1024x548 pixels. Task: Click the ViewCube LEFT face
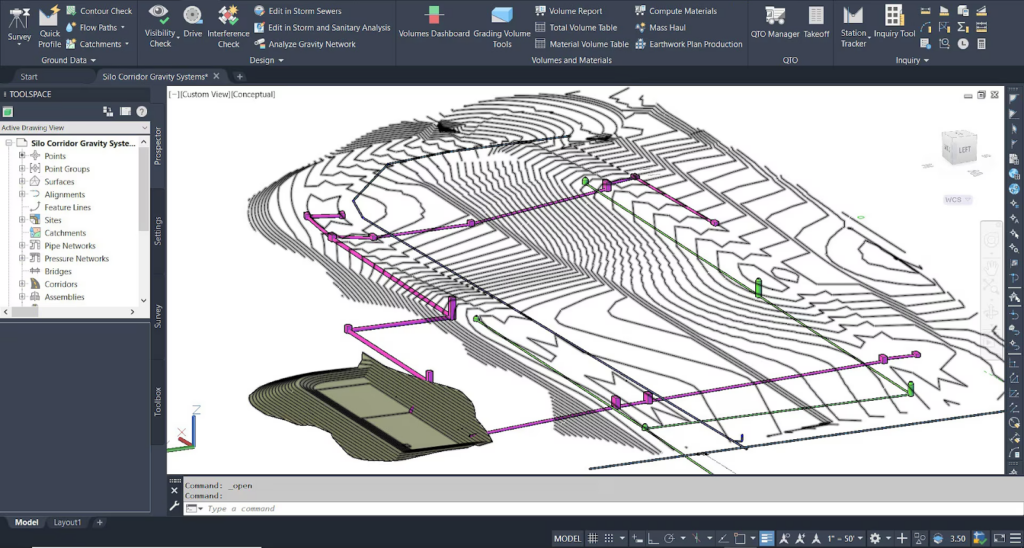pos(963,150)
